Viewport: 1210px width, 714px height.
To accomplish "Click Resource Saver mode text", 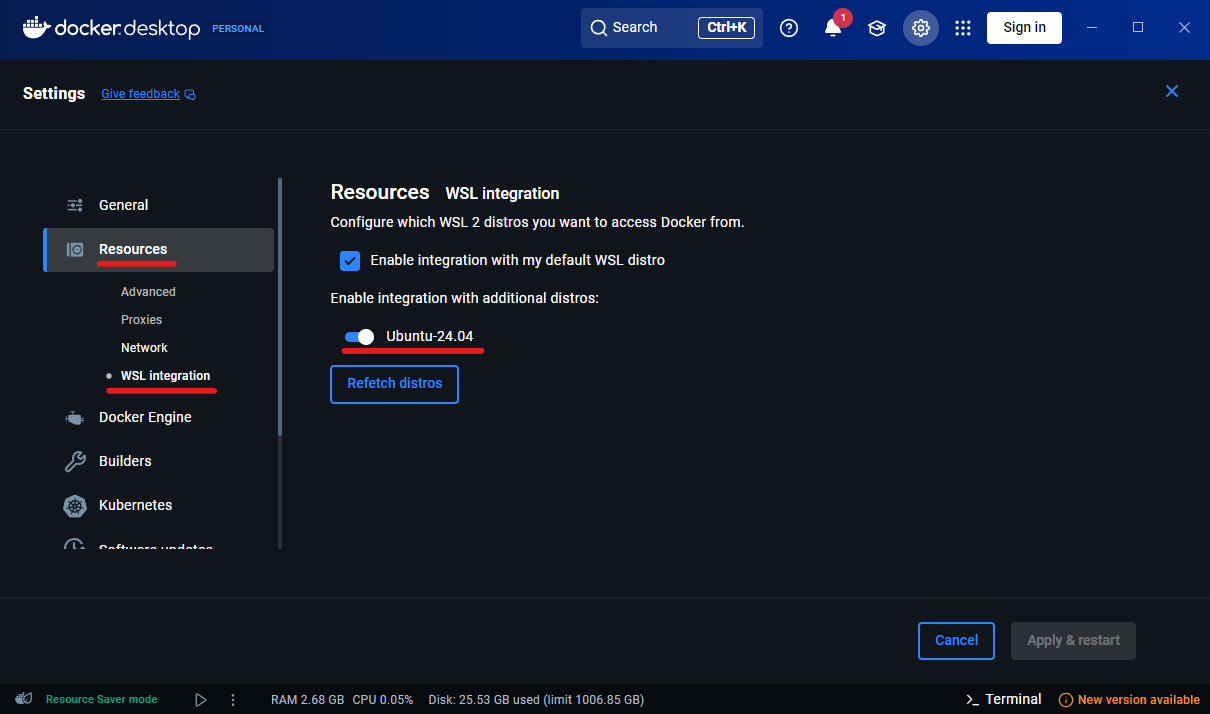I will point(101,700).
